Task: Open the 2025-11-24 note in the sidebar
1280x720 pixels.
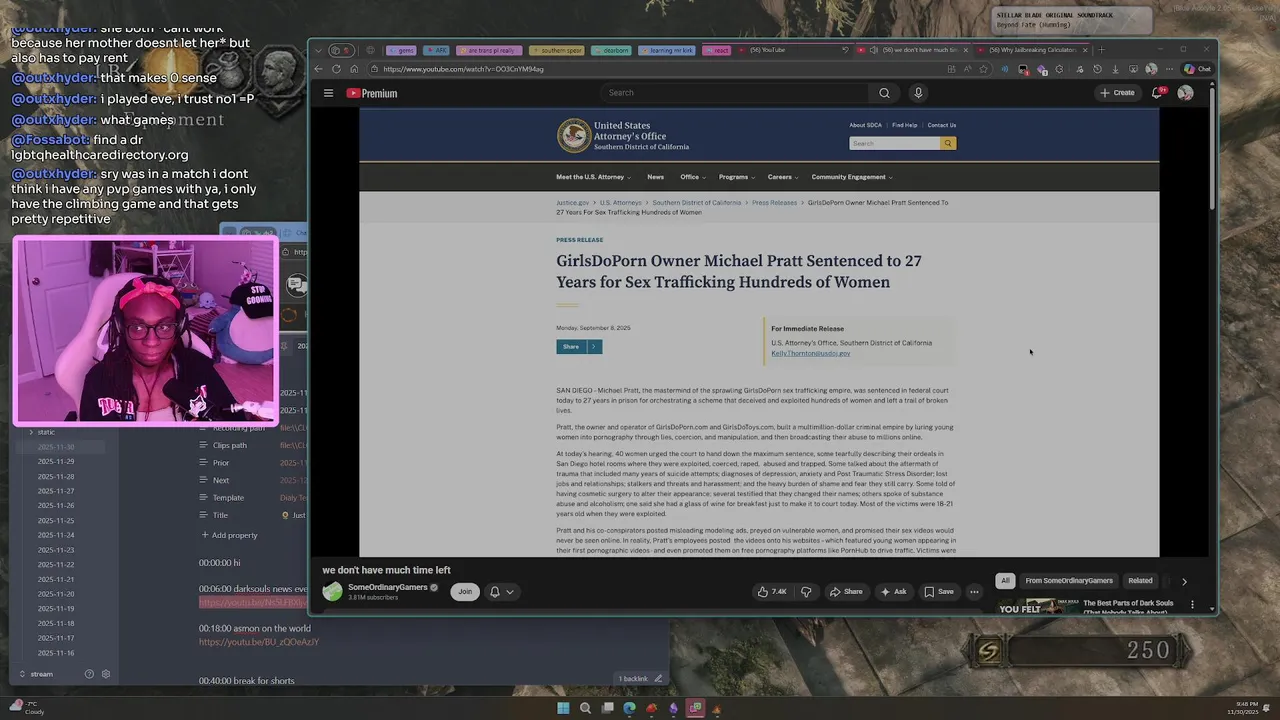Action: point(56,535)
